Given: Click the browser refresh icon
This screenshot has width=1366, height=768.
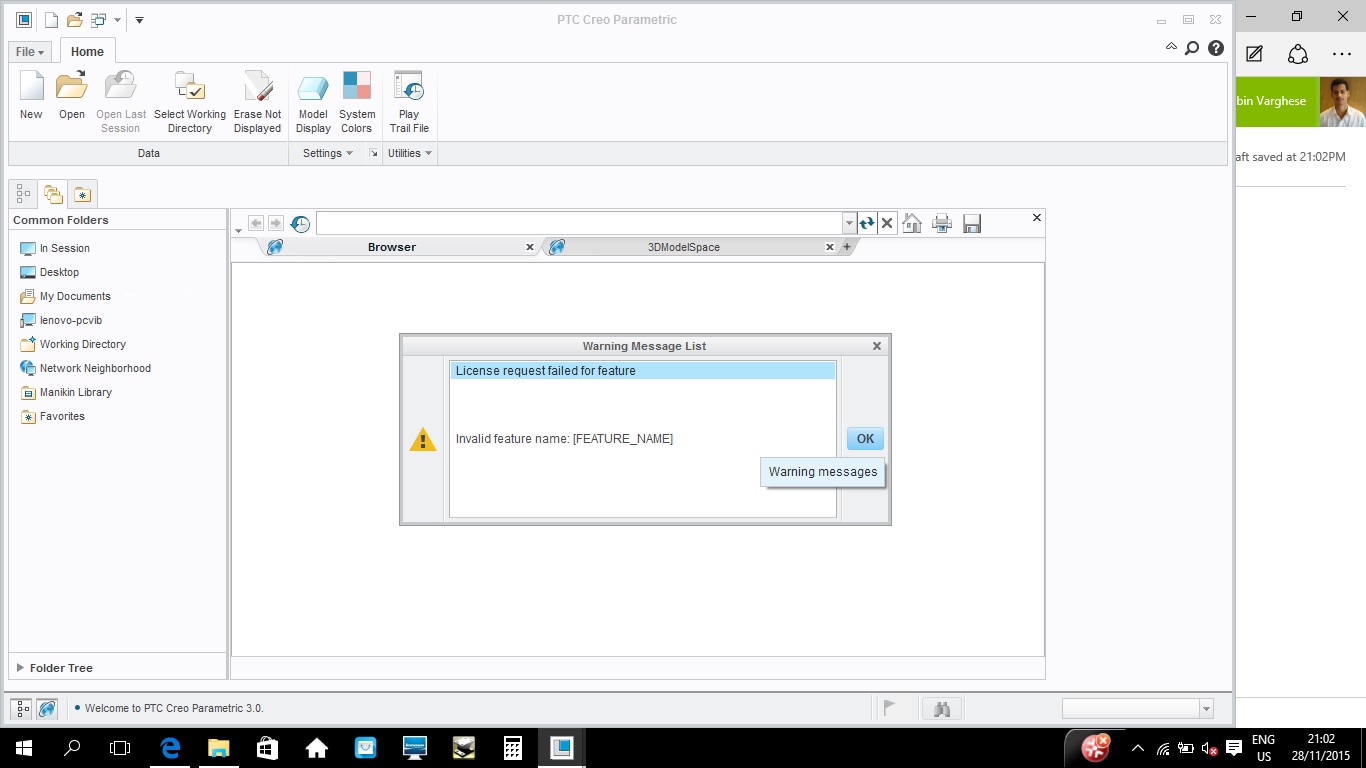Looking at the screenshot, I should [x=867, y=224].
